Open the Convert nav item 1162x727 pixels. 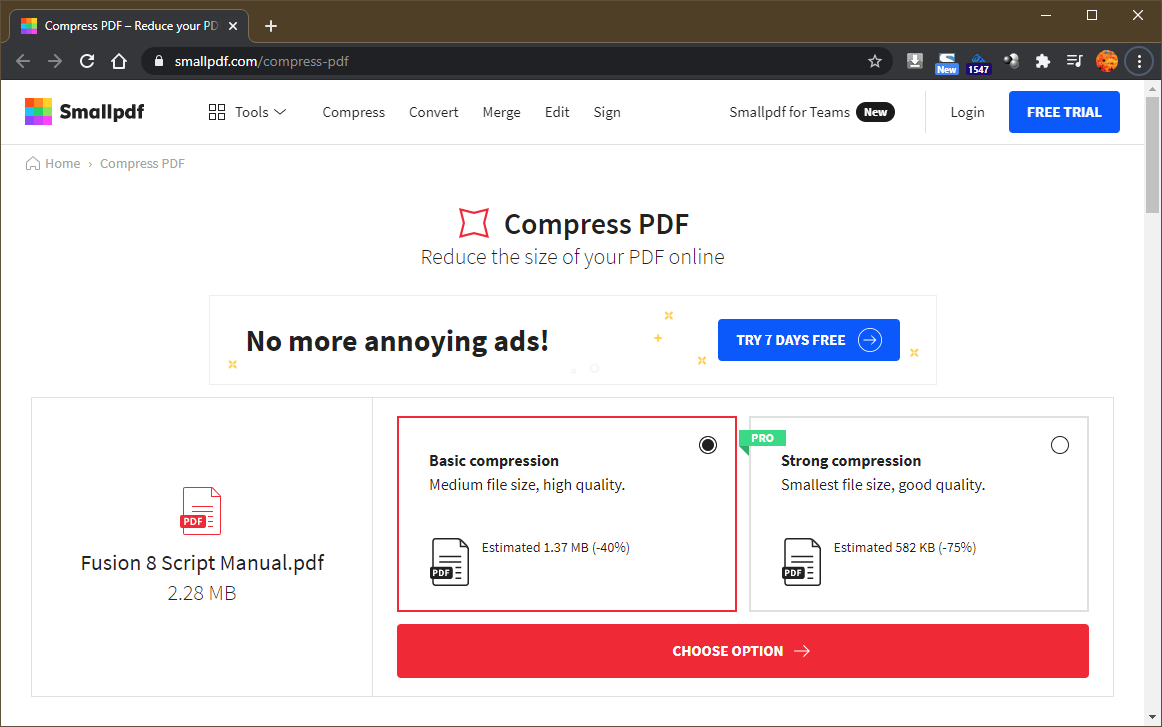pyautogui.click(x=434, y=112)
